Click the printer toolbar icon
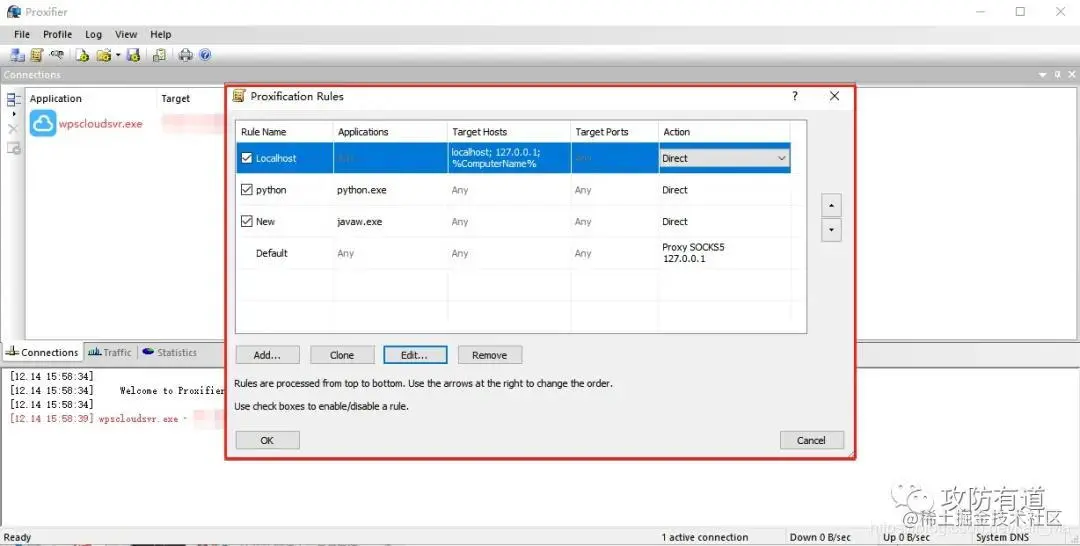 tap(185, 55)
